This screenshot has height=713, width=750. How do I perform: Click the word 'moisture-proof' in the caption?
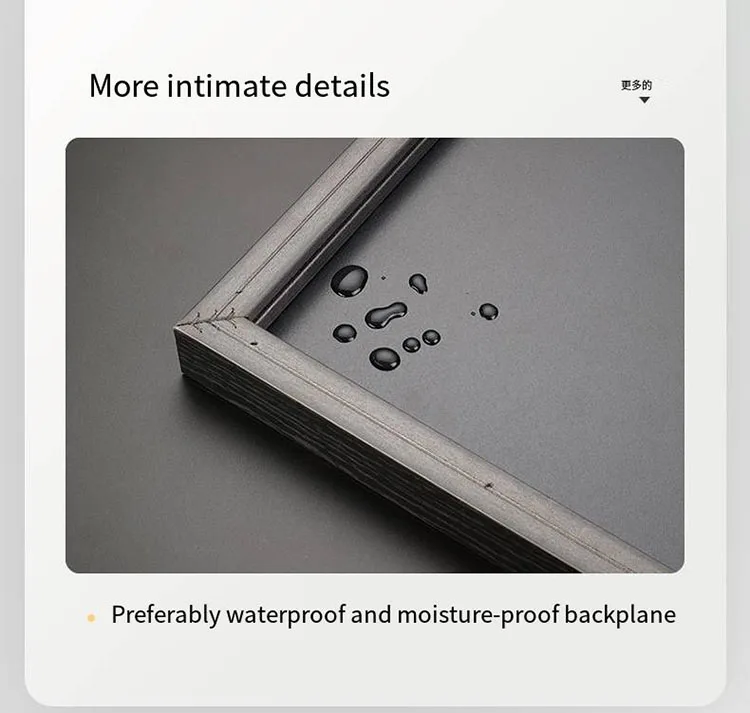pos(478,615)
